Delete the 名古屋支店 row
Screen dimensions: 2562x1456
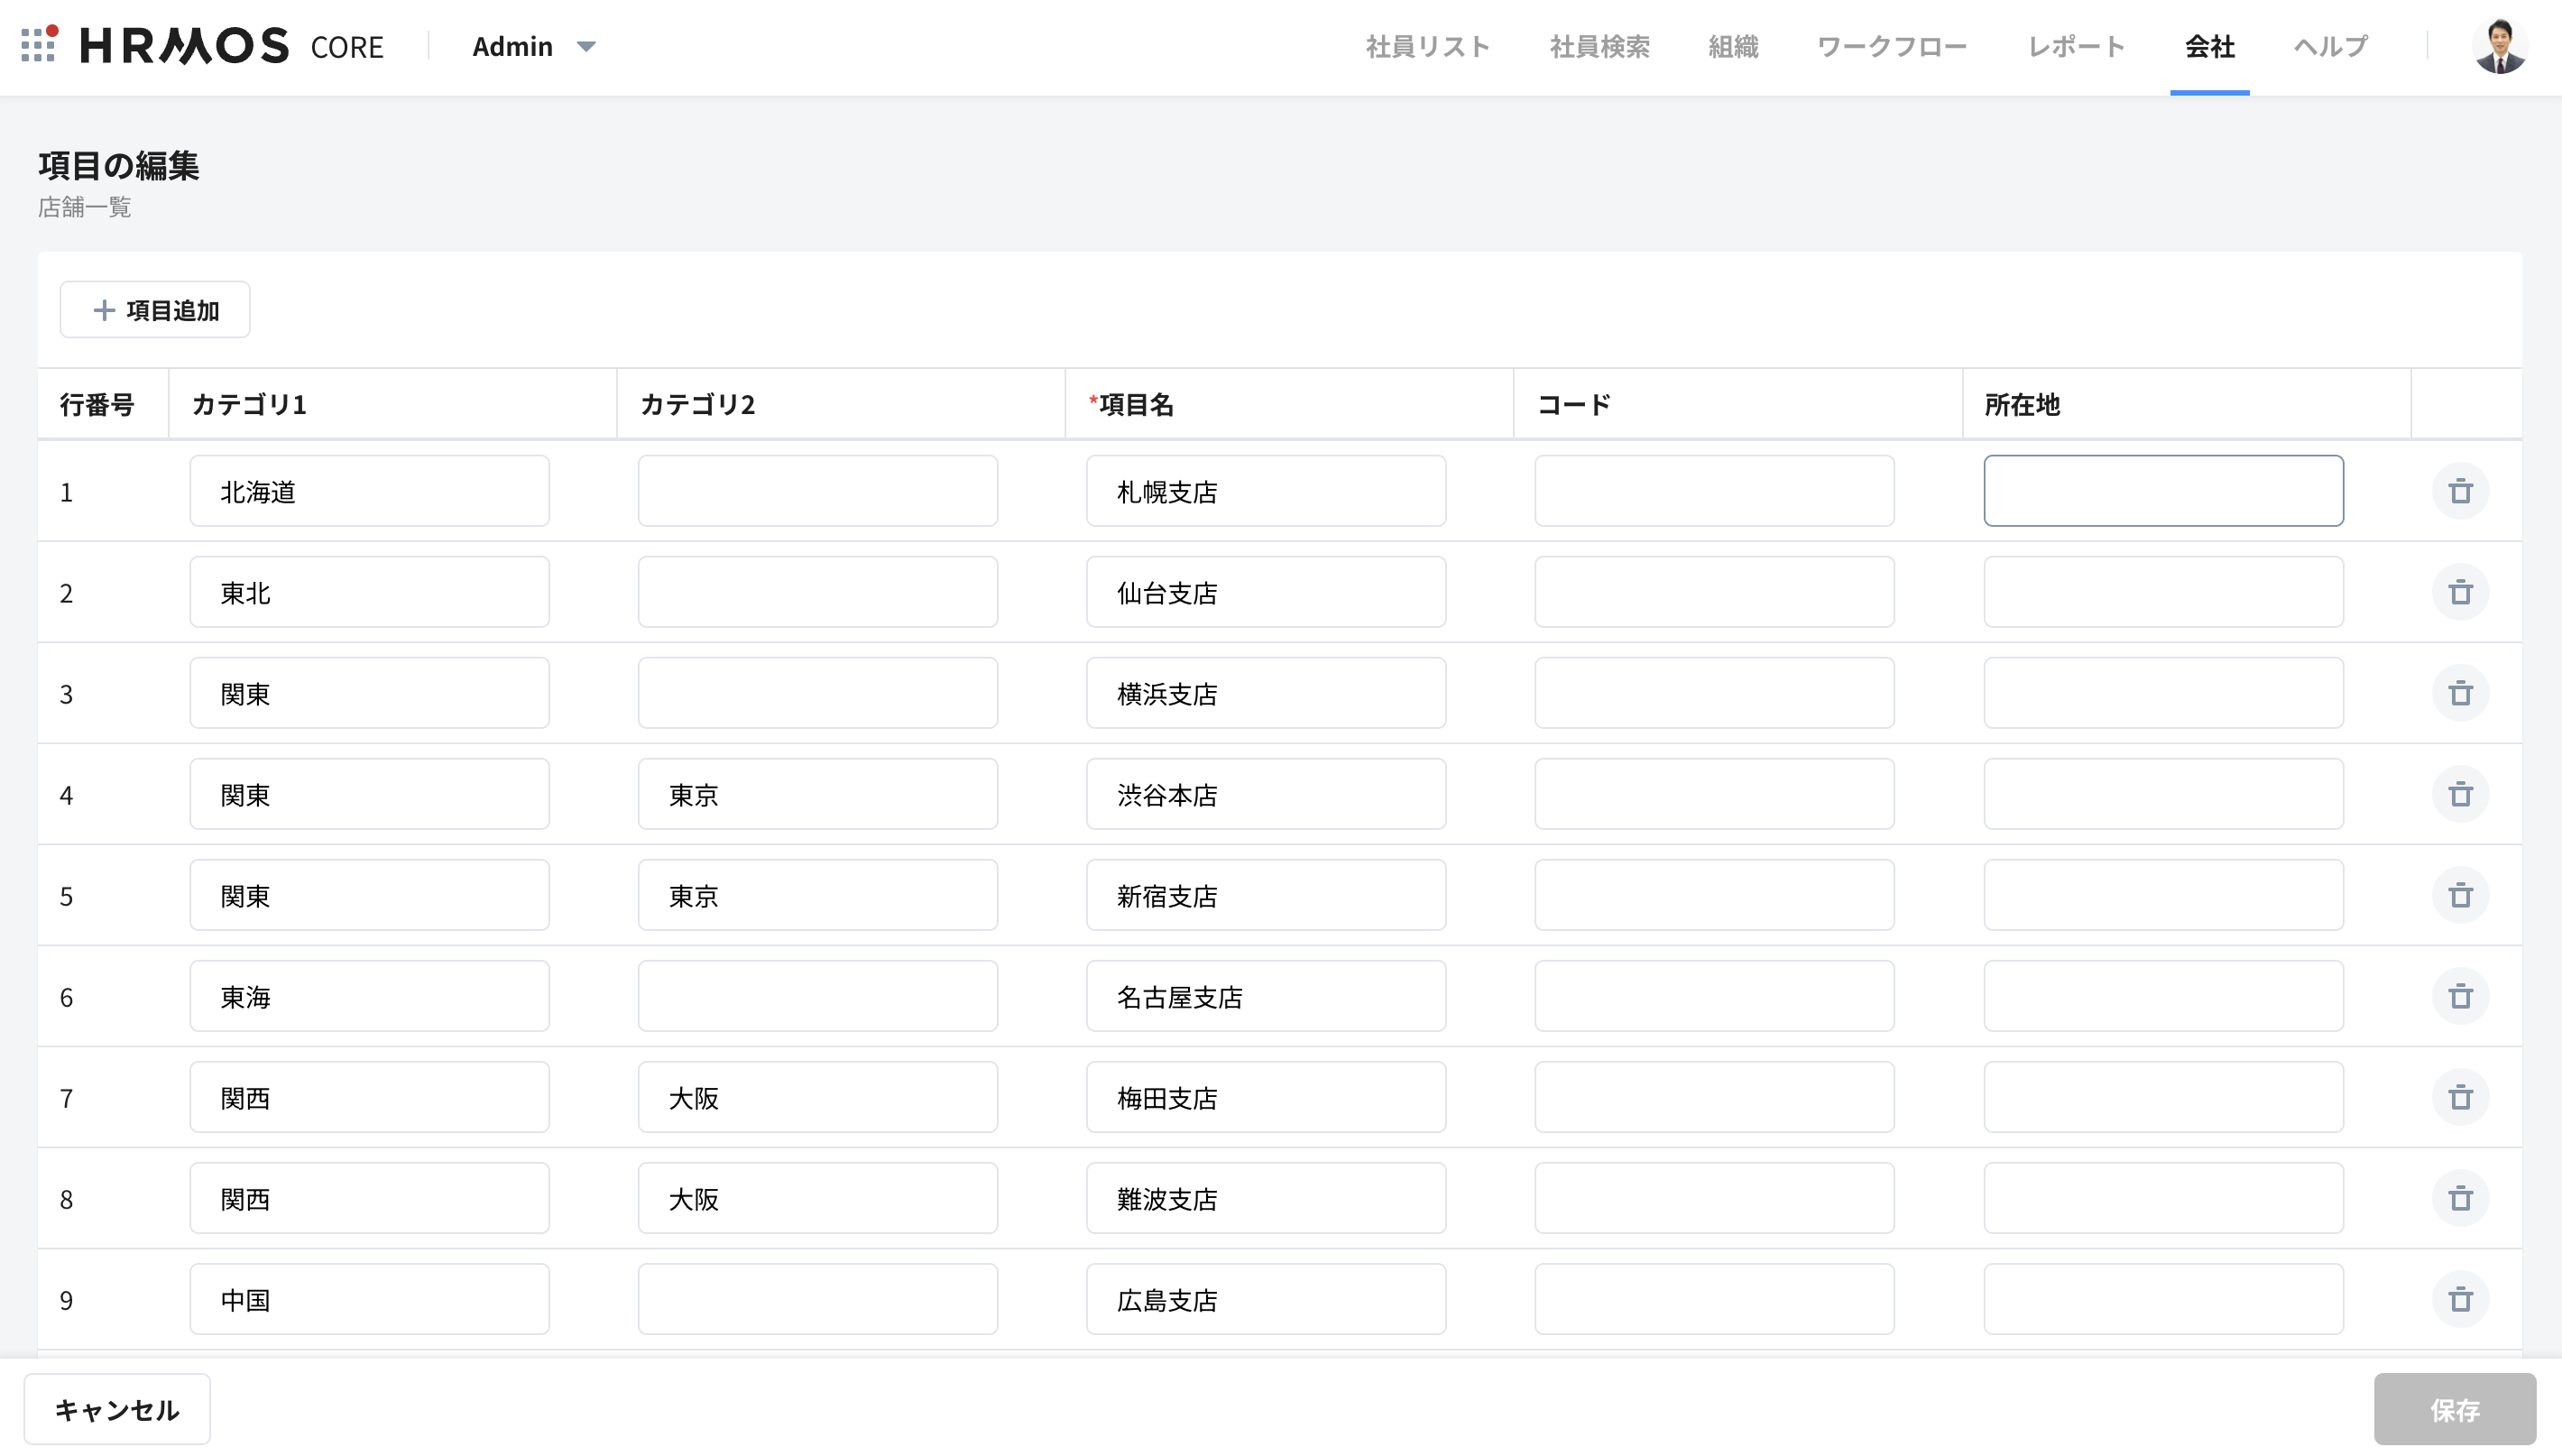pos(2460,996)
